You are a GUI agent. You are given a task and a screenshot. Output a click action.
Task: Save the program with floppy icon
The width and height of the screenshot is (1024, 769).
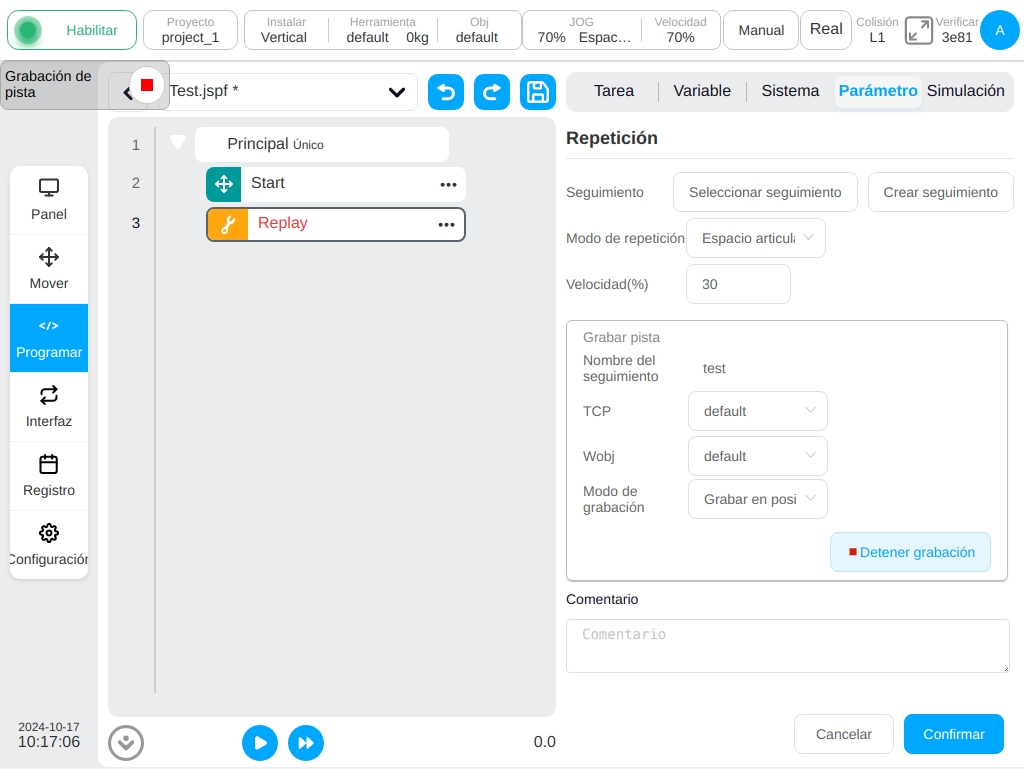click(x=537, y=92)
